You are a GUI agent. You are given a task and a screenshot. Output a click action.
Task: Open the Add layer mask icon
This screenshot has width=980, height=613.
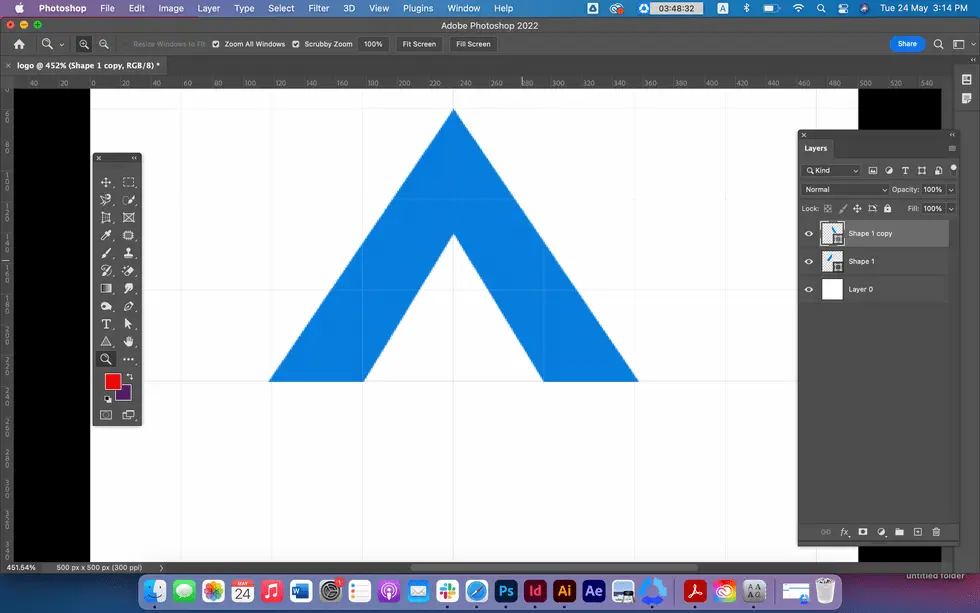(863, 532)
